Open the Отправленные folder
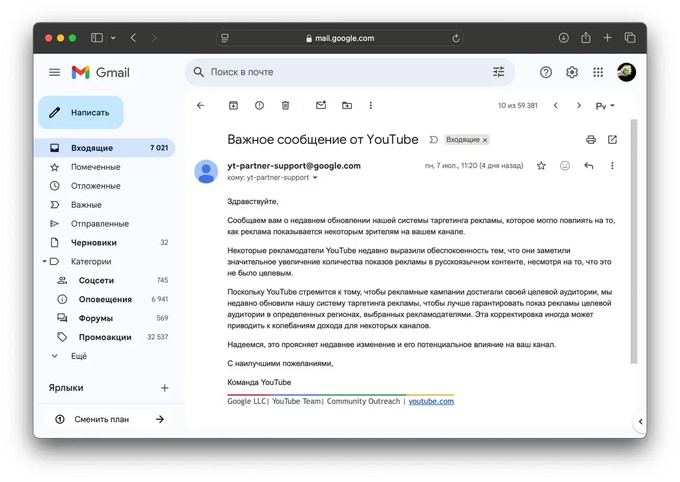Image resolution: width=680 pixels, height=482 pixels. coord(99,223)
